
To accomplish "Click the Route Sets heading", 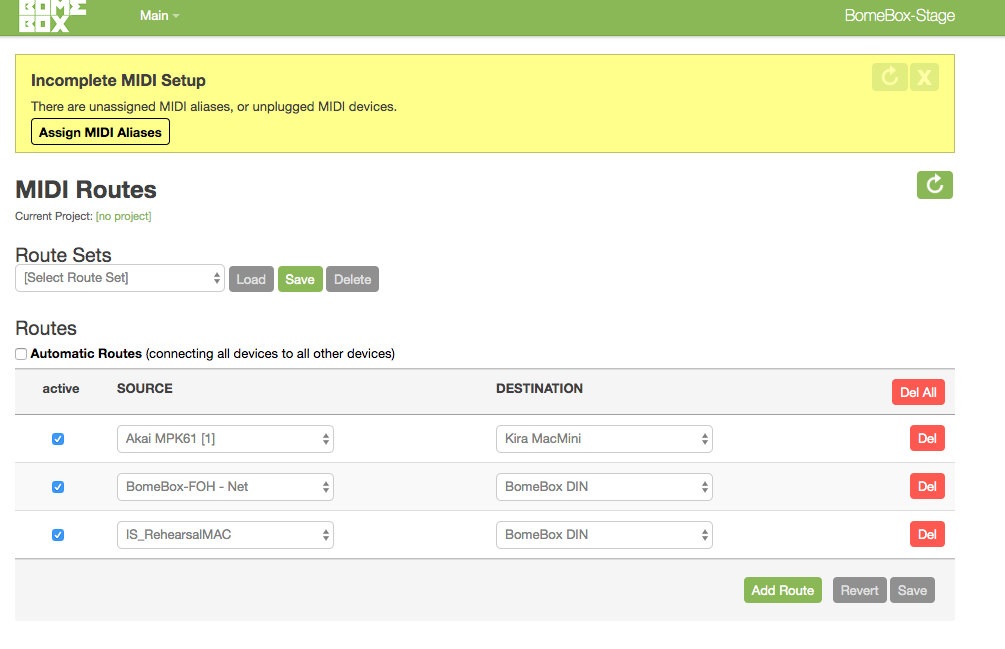I will pyautogui.click(x=63, y=255).
